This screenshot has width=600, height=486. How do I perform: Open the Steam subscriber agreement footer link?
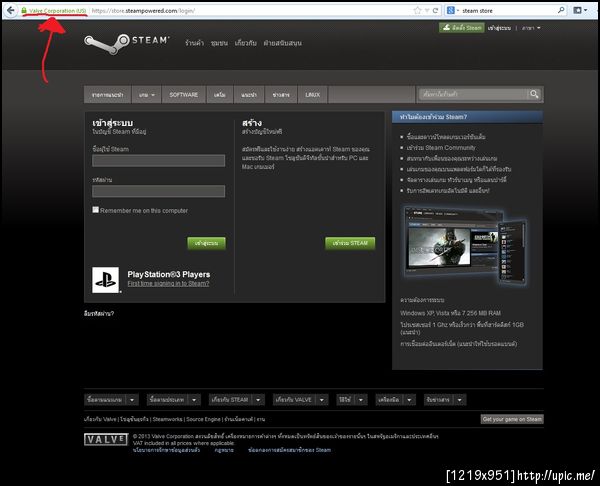[290, 450]
